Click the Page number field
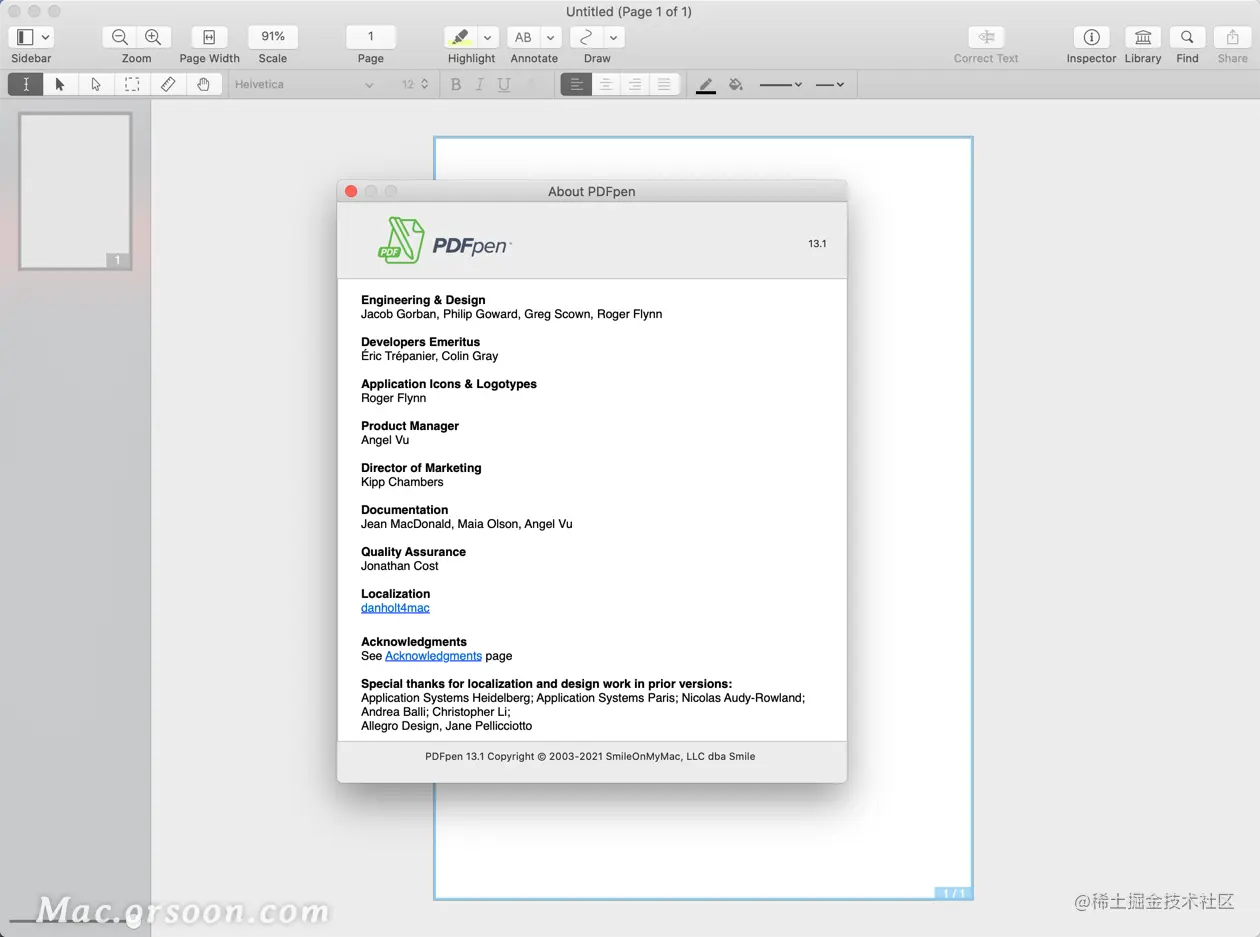 [x=370, y=36]
